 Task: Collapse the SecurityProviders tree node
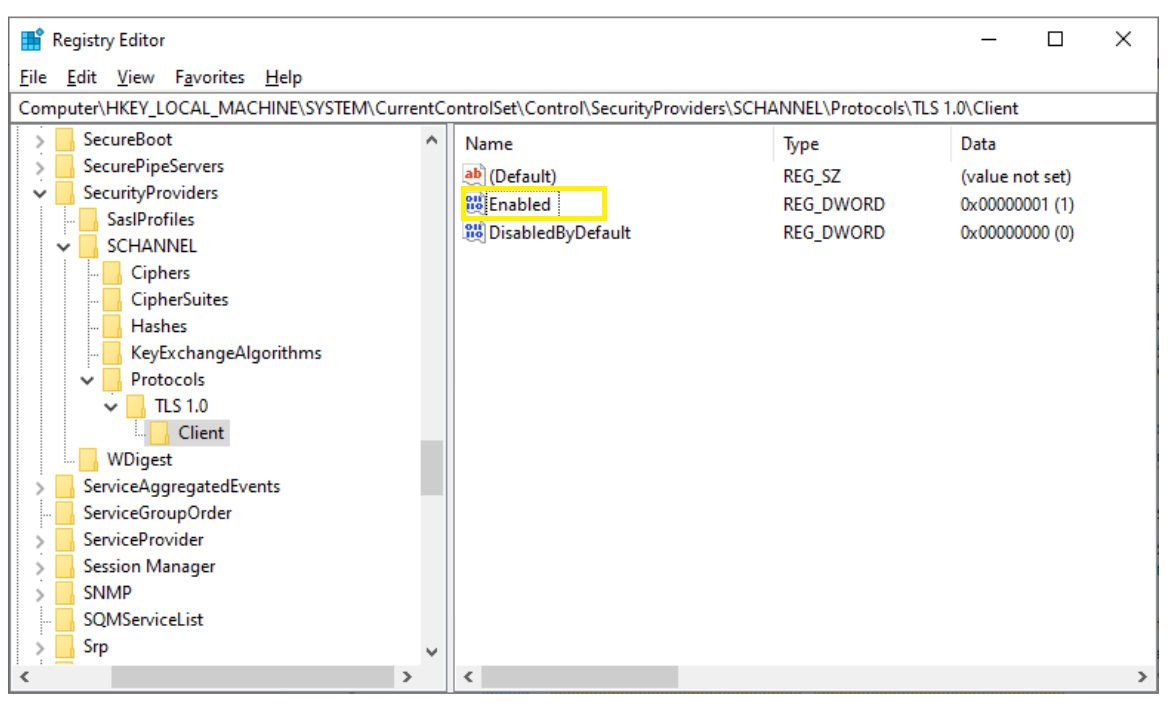pos(39,192)
